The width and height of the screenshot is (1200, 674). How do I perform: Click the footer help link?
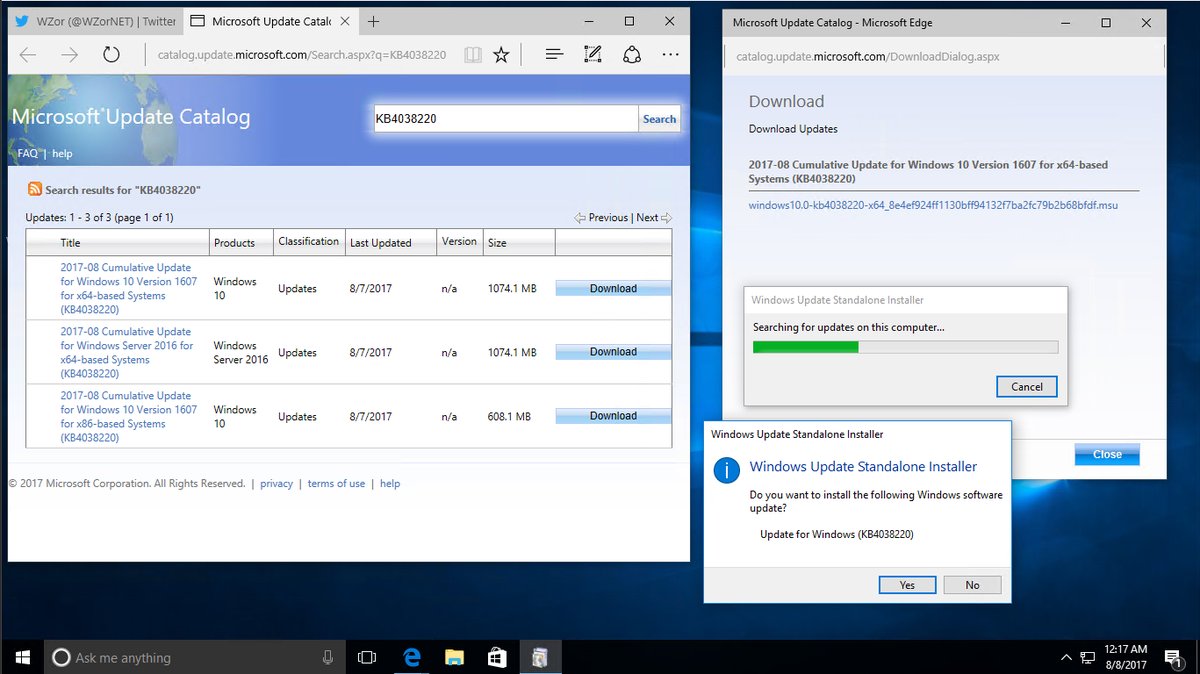tap(390, 484)
